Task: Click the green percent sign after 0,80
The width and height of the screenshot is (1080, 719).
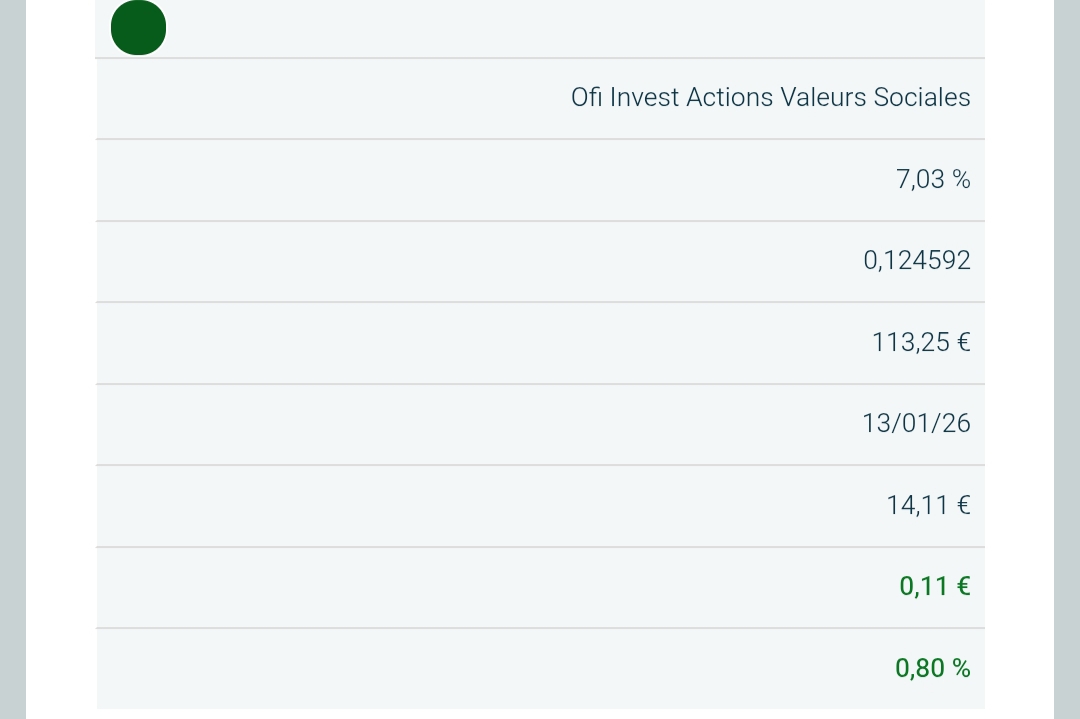Action: click(x=961, y=668)
